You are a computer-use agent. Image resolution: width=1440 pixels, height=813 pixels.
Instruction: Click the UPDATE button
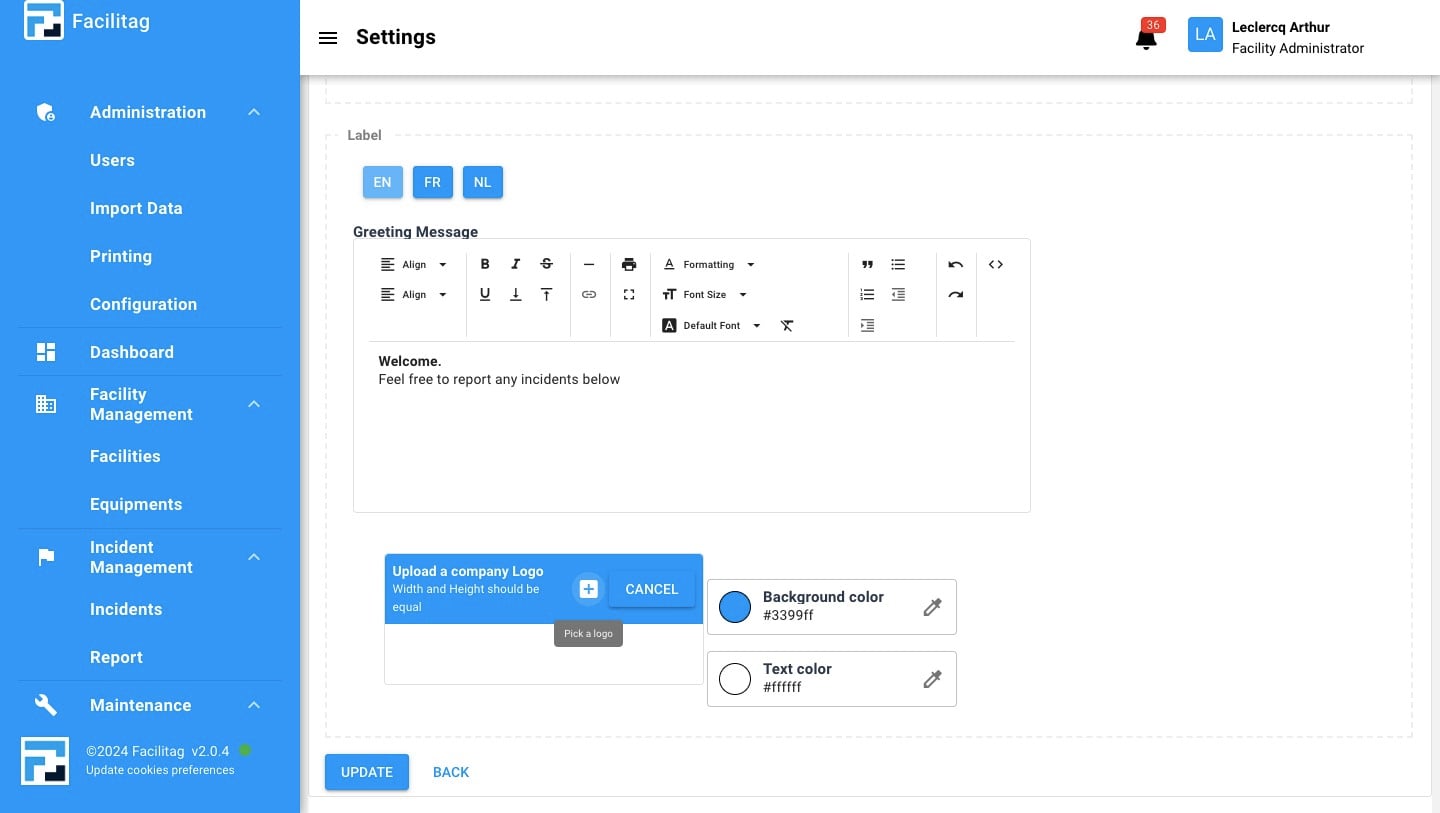point(366,772)
